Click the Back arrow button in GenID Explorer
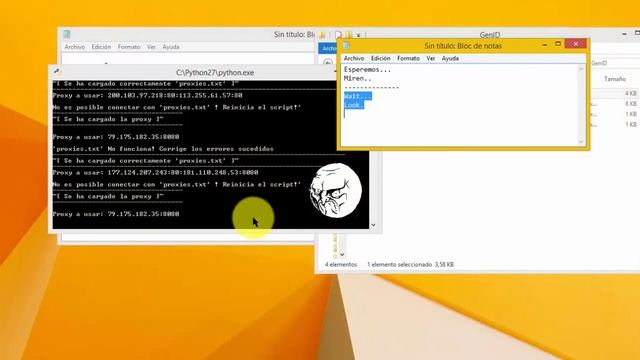 [328, 63]
